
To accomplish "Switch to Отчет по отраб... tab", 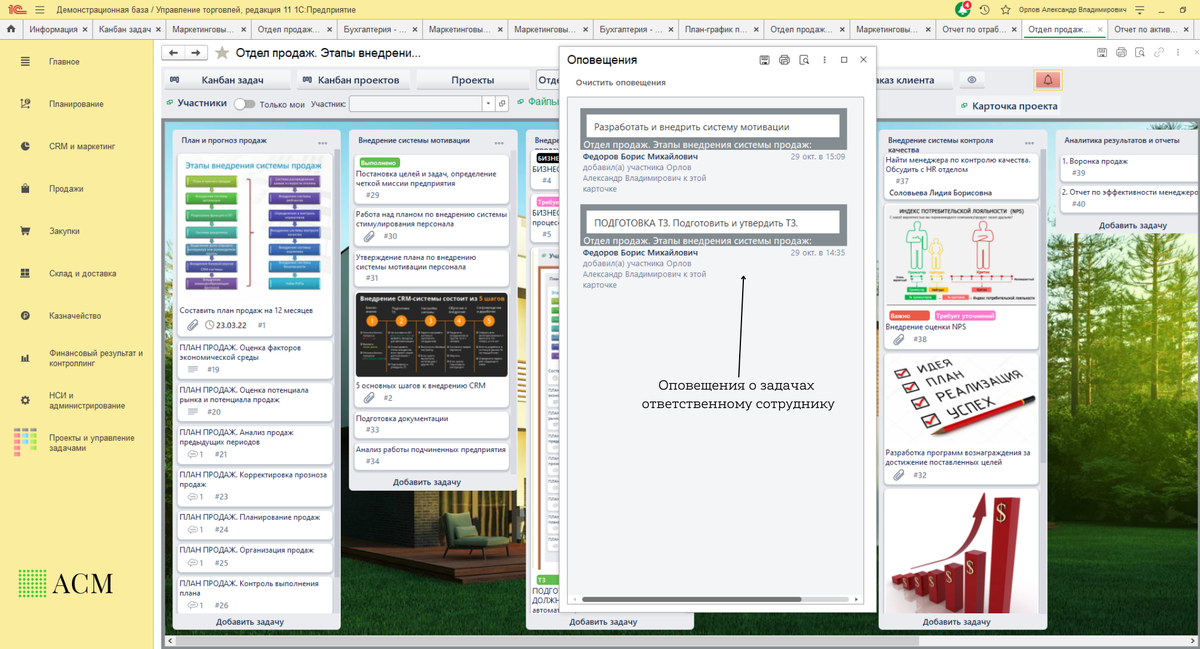I will click(979, 29).
